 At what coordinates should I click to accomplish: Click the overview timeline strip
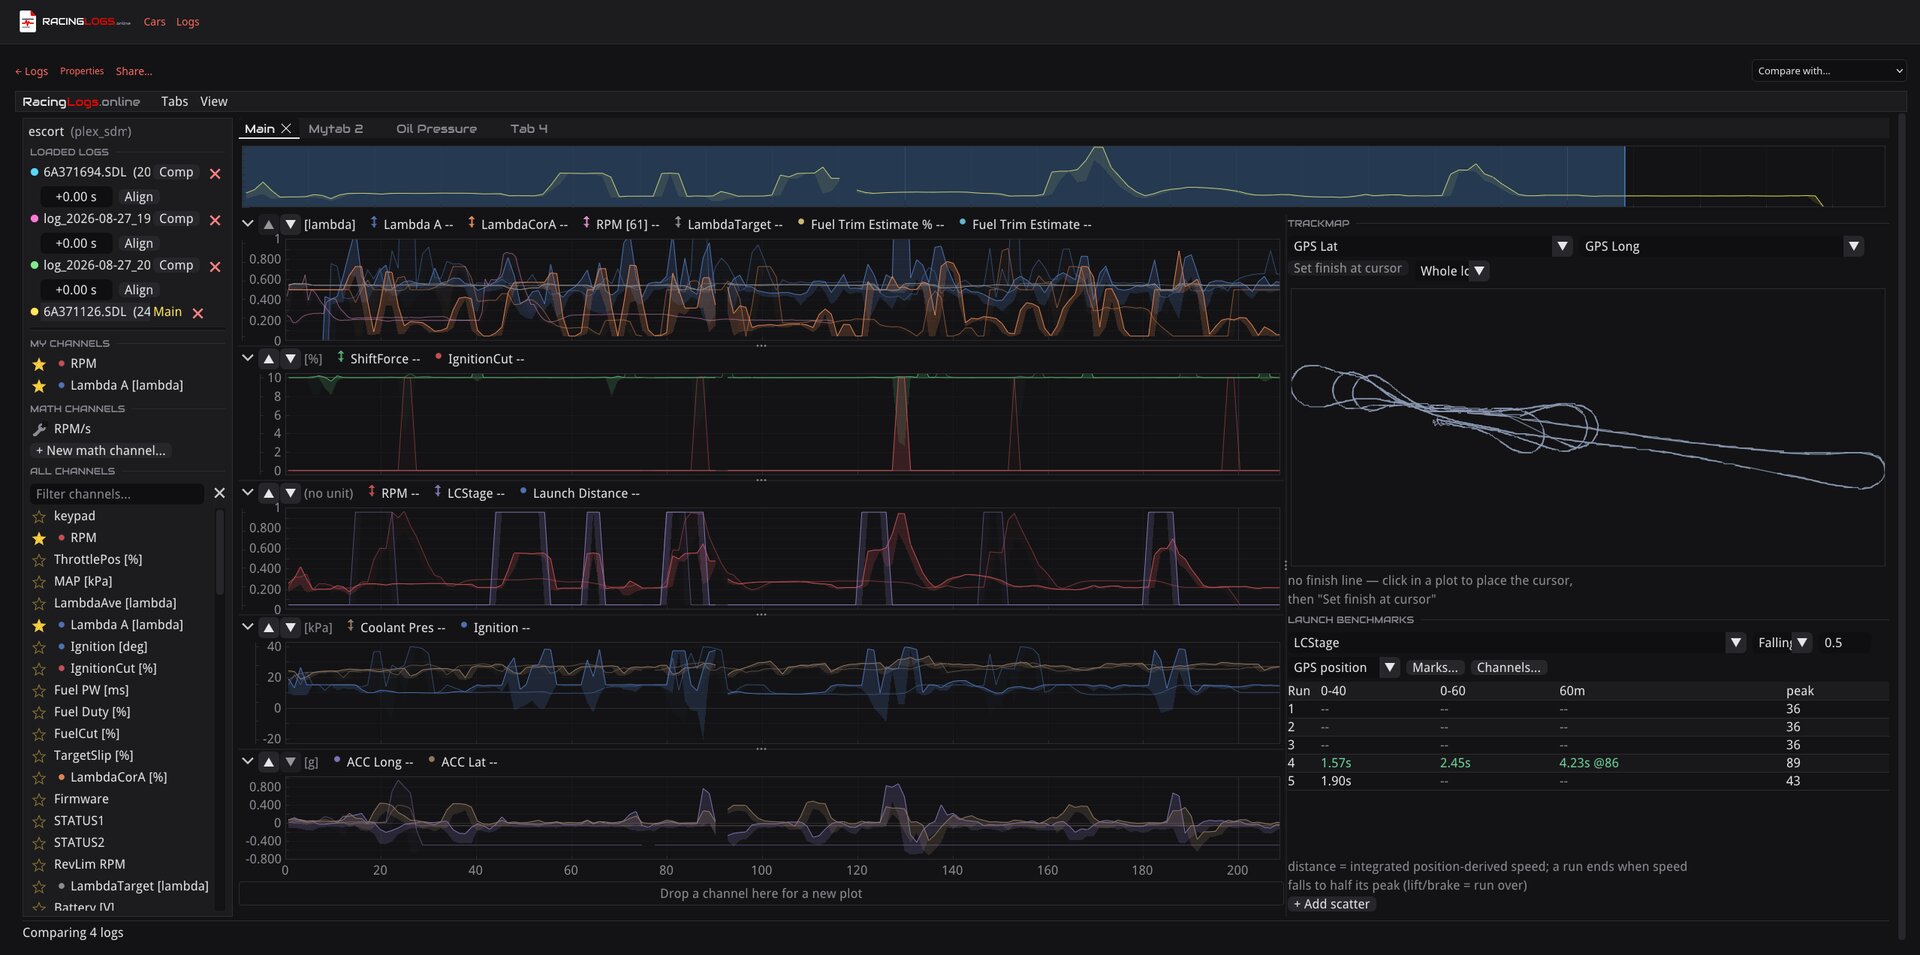click(x=1063, y=177)
